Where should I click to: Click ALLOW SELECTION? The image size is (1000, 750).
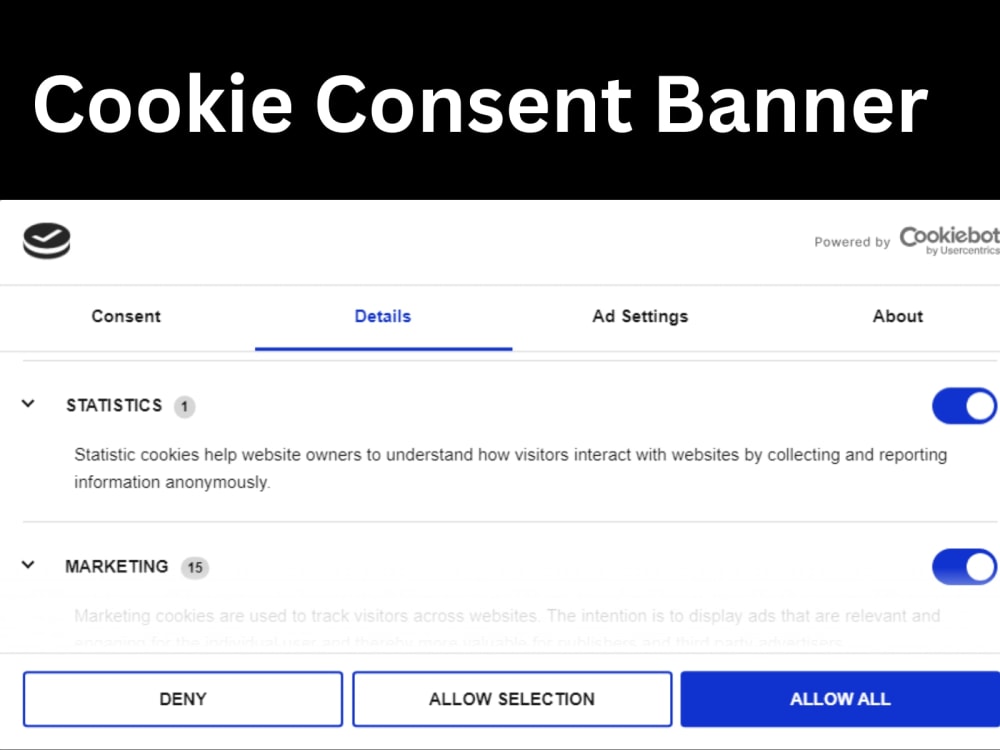(x=511, y=699)
